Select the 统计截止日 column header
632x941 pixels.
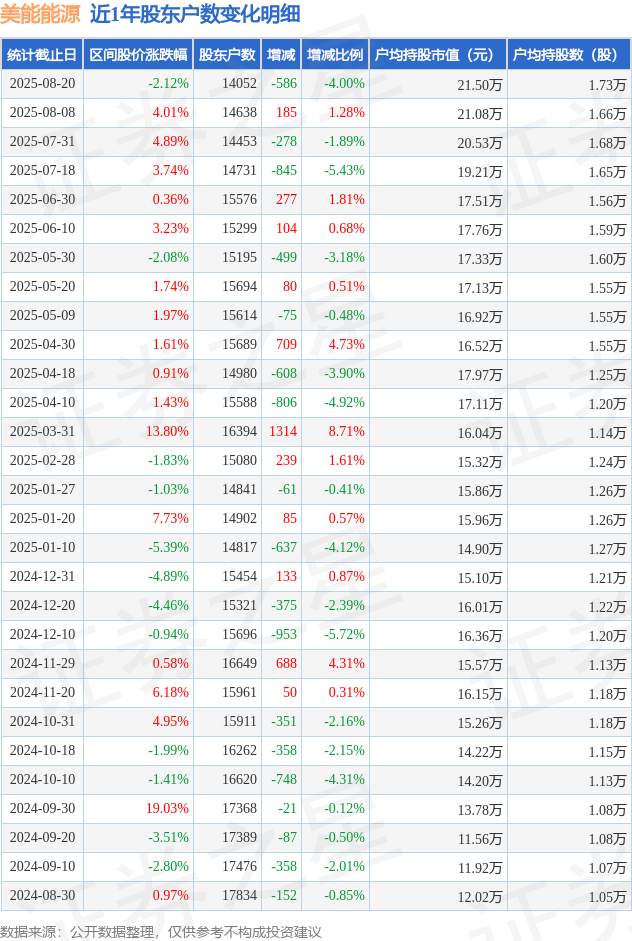[41, 55]
